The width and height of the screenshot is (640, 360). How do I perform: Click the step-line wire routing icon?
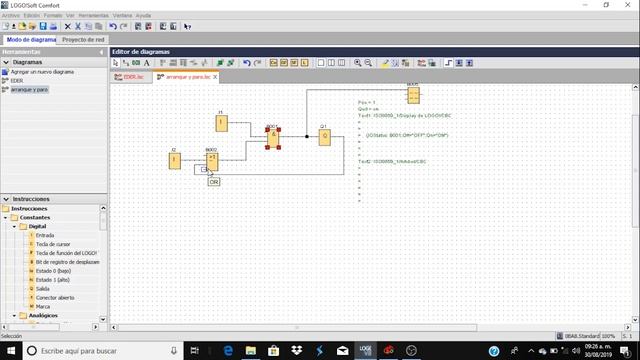[448, 63]
